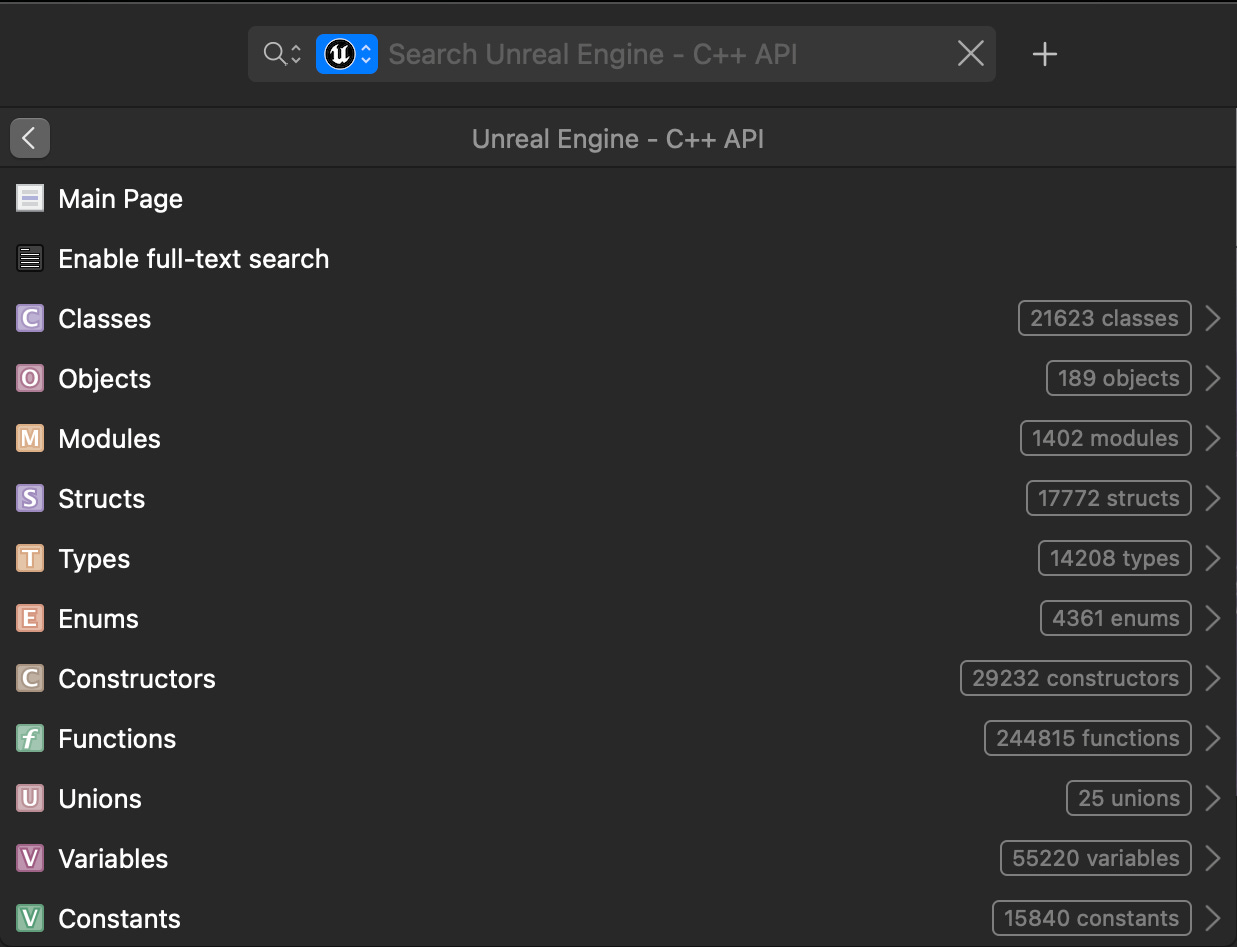Image resolution: width=1237 pixels, height=947 pixels.
Task: Click the 15840 constants badge
Action: 1092,919
